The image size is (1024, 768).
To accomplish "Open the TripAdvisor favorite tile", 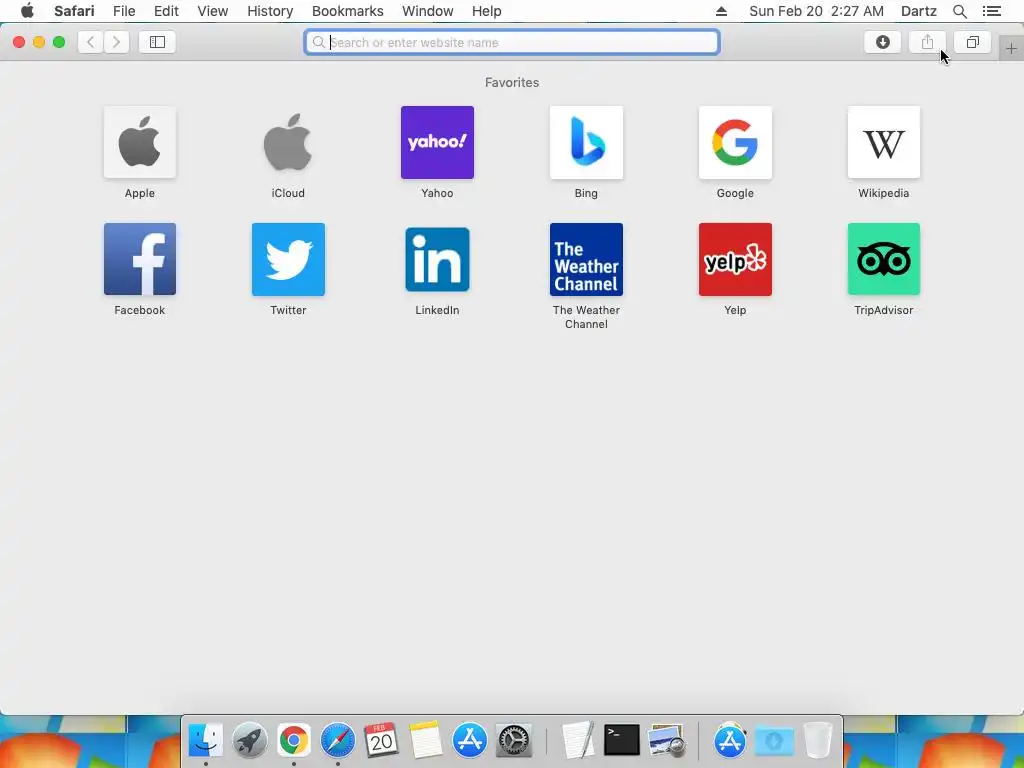I will [x=884, y=259].
